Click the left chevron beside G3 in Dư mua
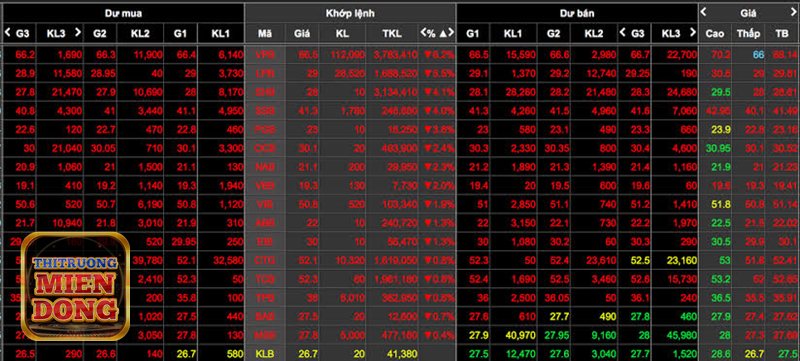Viewport: 800px width, 361px height. pyautogui.click(x=8, y=33)
